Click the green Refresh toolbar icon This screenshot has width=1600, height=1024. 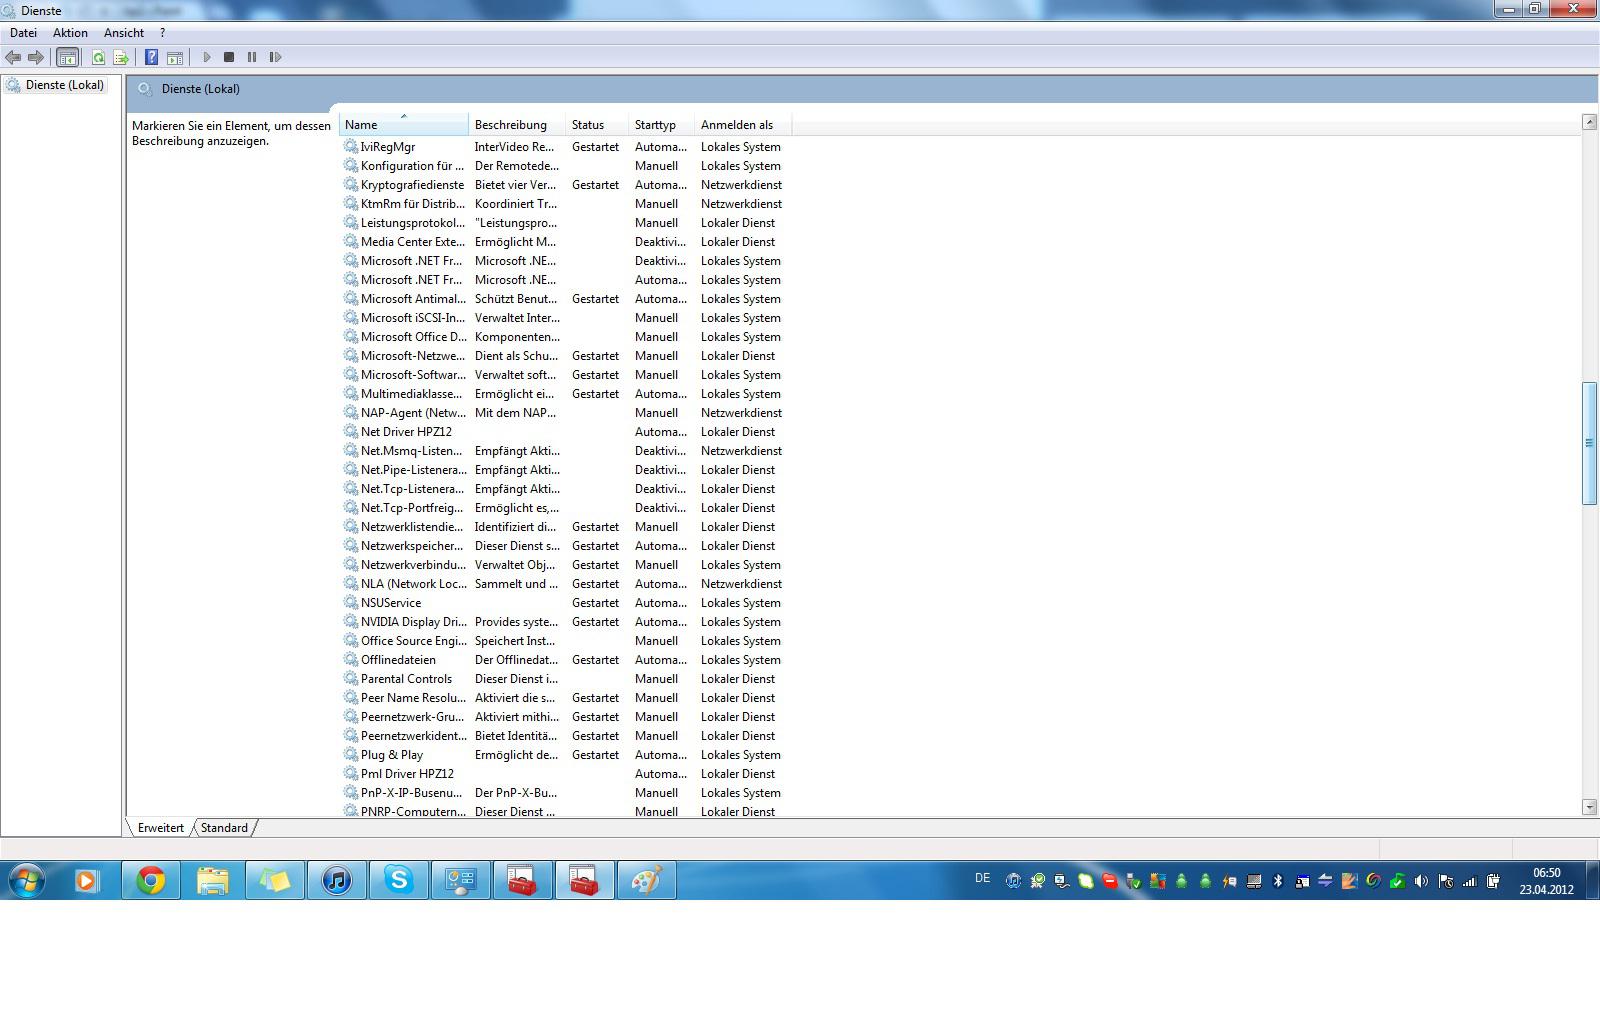coord(98,58)
